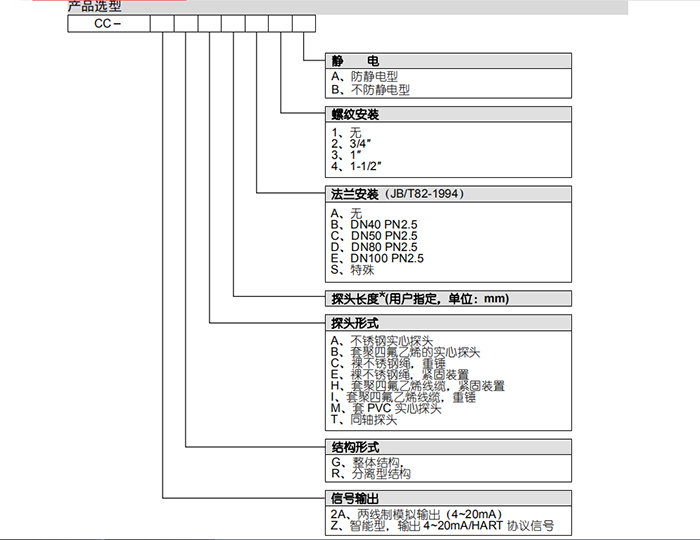700x540 pixels.
Task: Click the 螺纹安装 section header
Action: 355,115
